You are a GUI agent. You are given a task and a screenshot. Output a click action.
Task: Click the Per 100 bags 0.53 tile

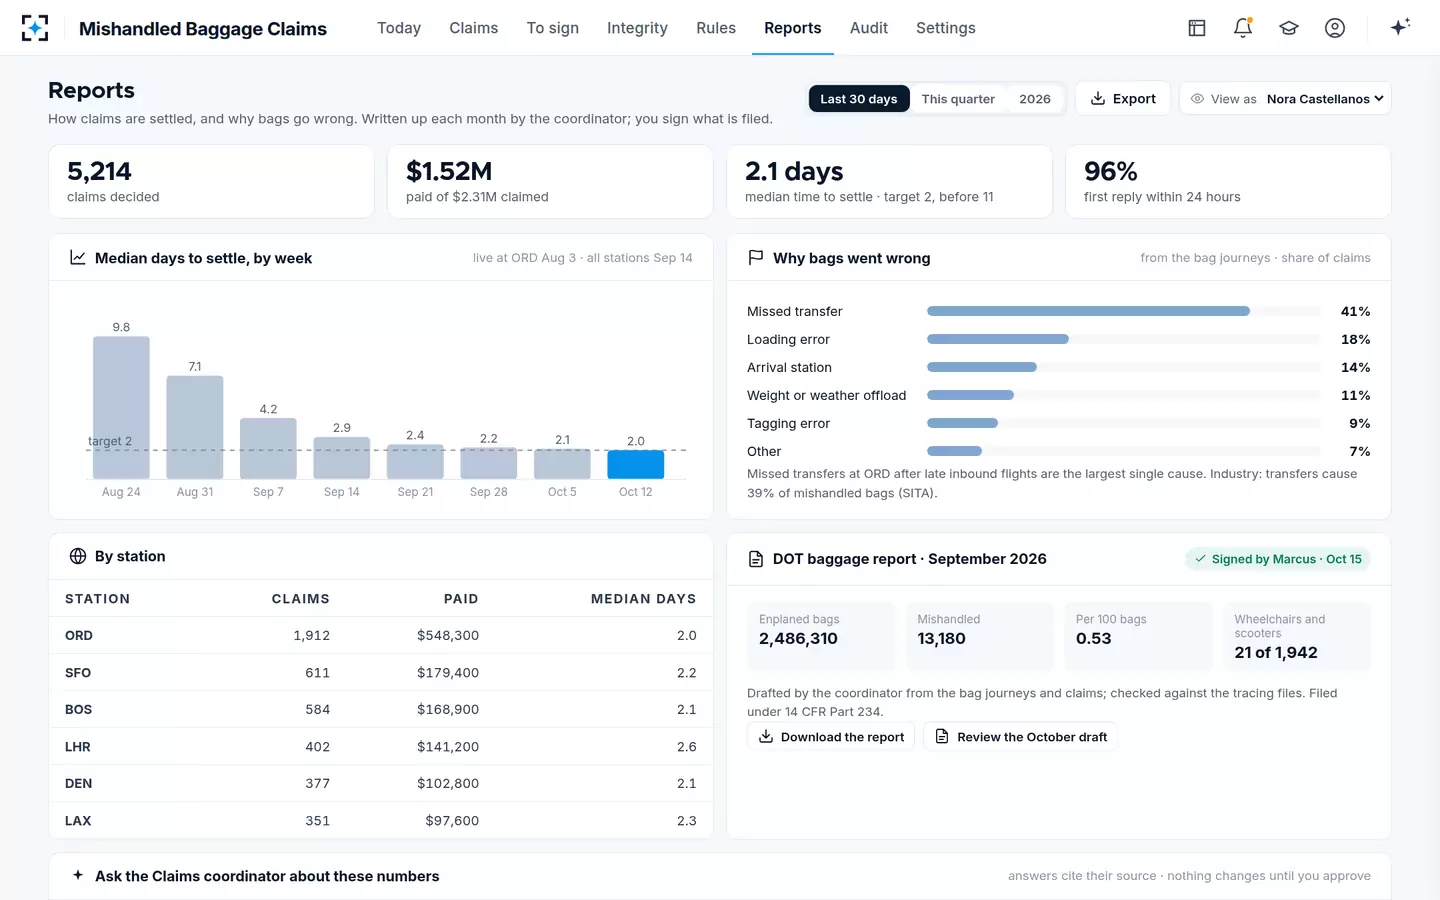[1138, 636]
